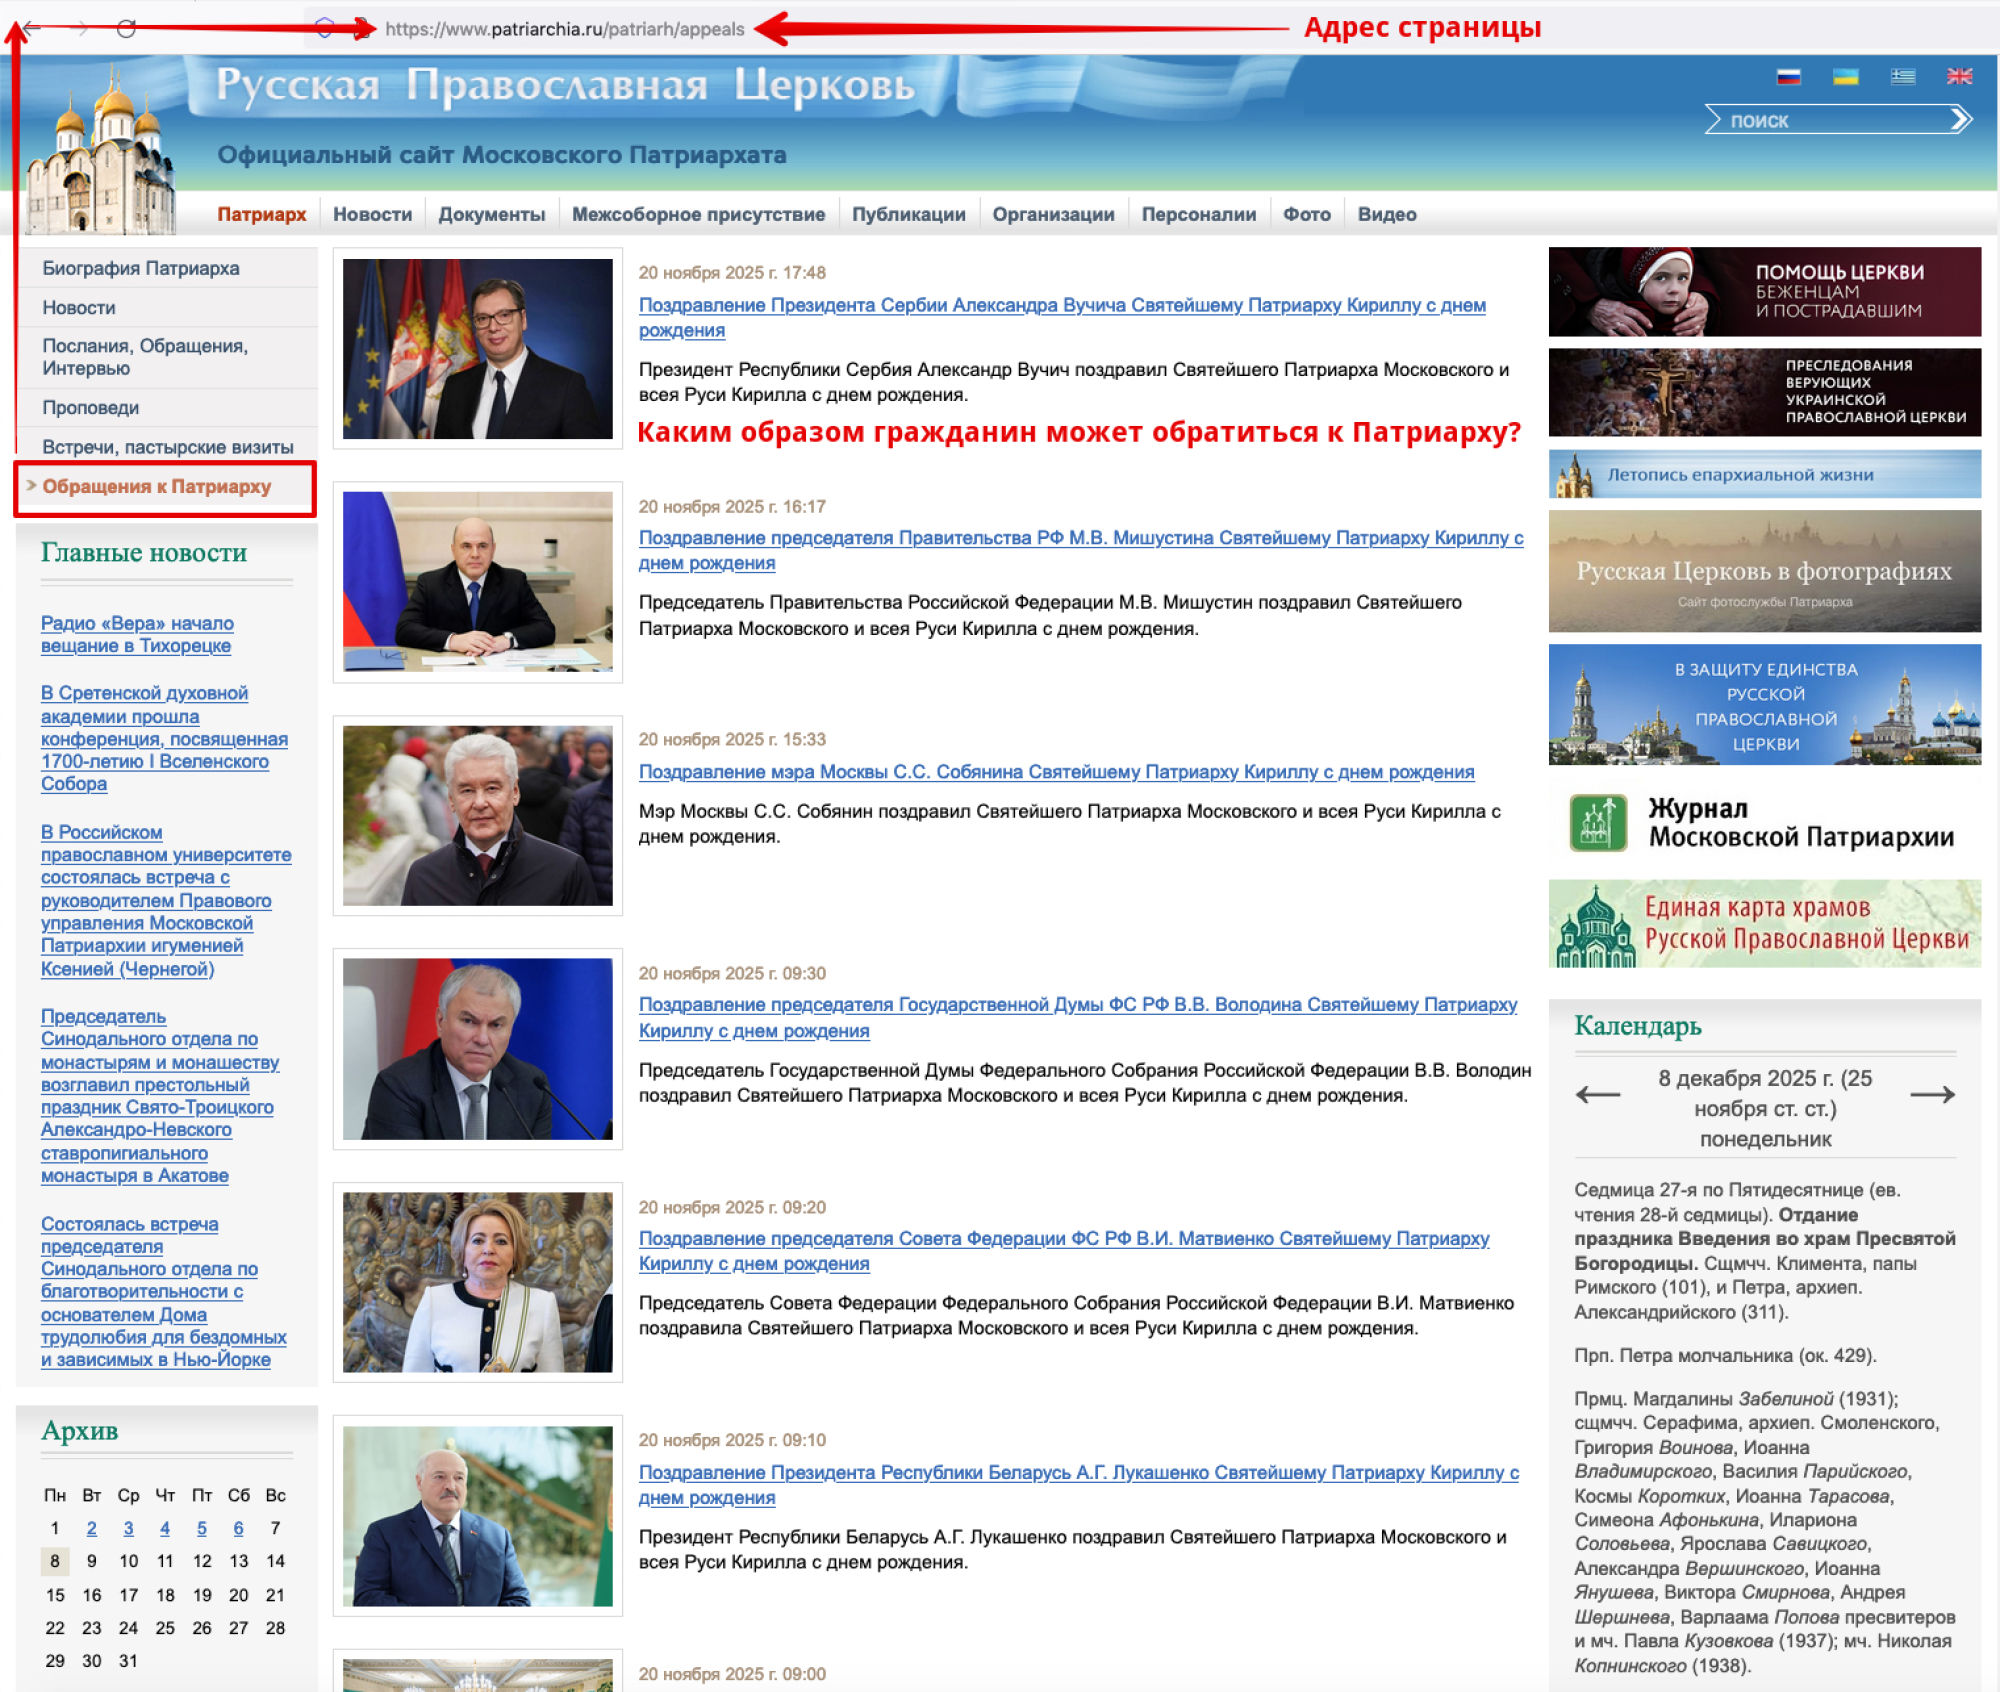This screenshot has height=1692, width=2000.
Task: Click the Russian flag language icon
Action: pyautogui.click(x=1788, y=77)
